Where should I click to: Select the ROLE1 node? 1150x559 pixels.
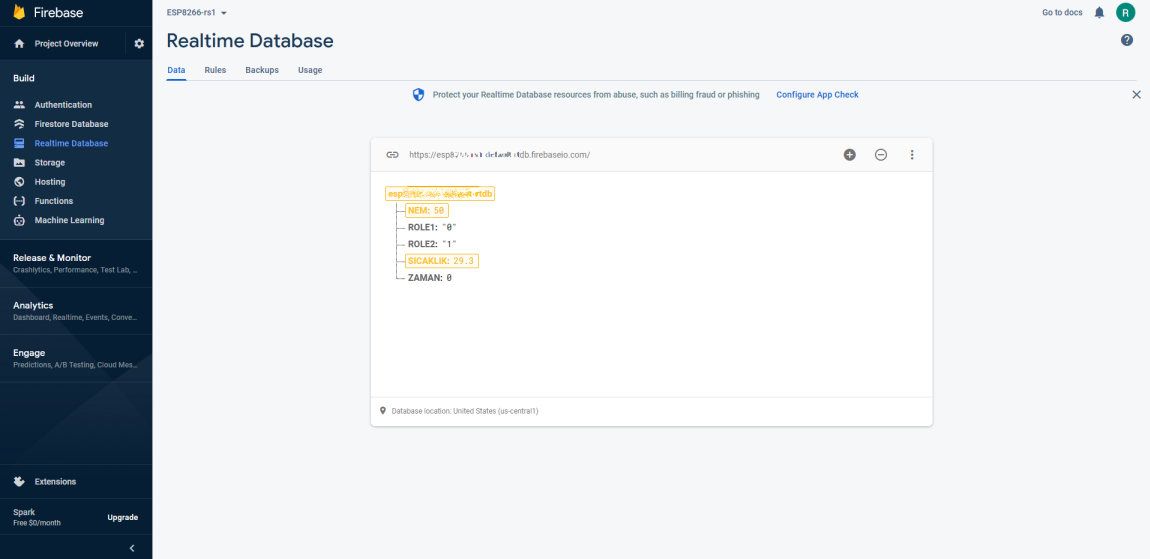[x=432, y=227]
